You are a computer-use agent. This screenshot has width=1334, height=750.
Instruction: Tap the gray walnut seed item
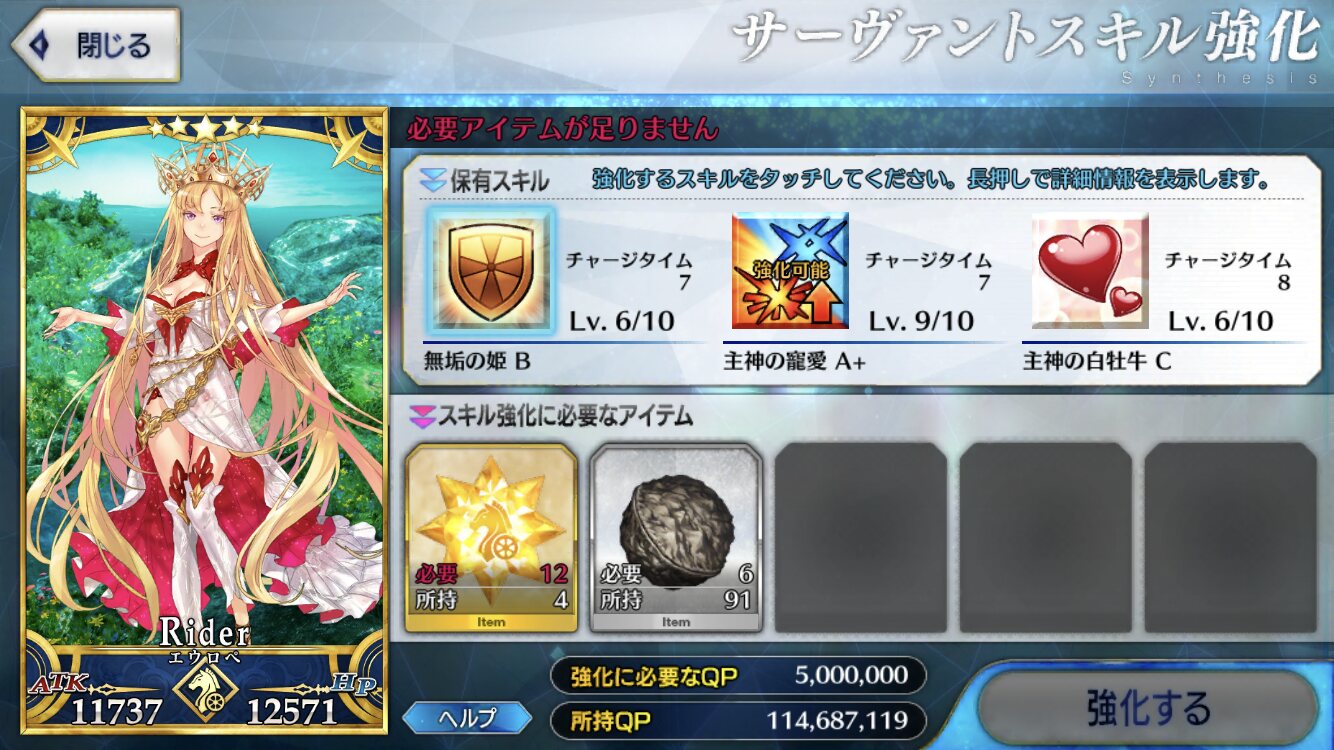tap(676, 538)
